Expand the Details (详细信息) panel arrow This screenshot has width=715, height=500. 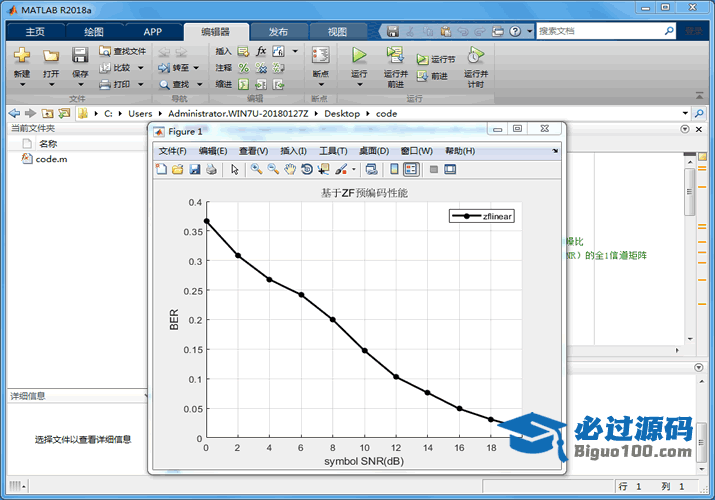coord(146,396)
